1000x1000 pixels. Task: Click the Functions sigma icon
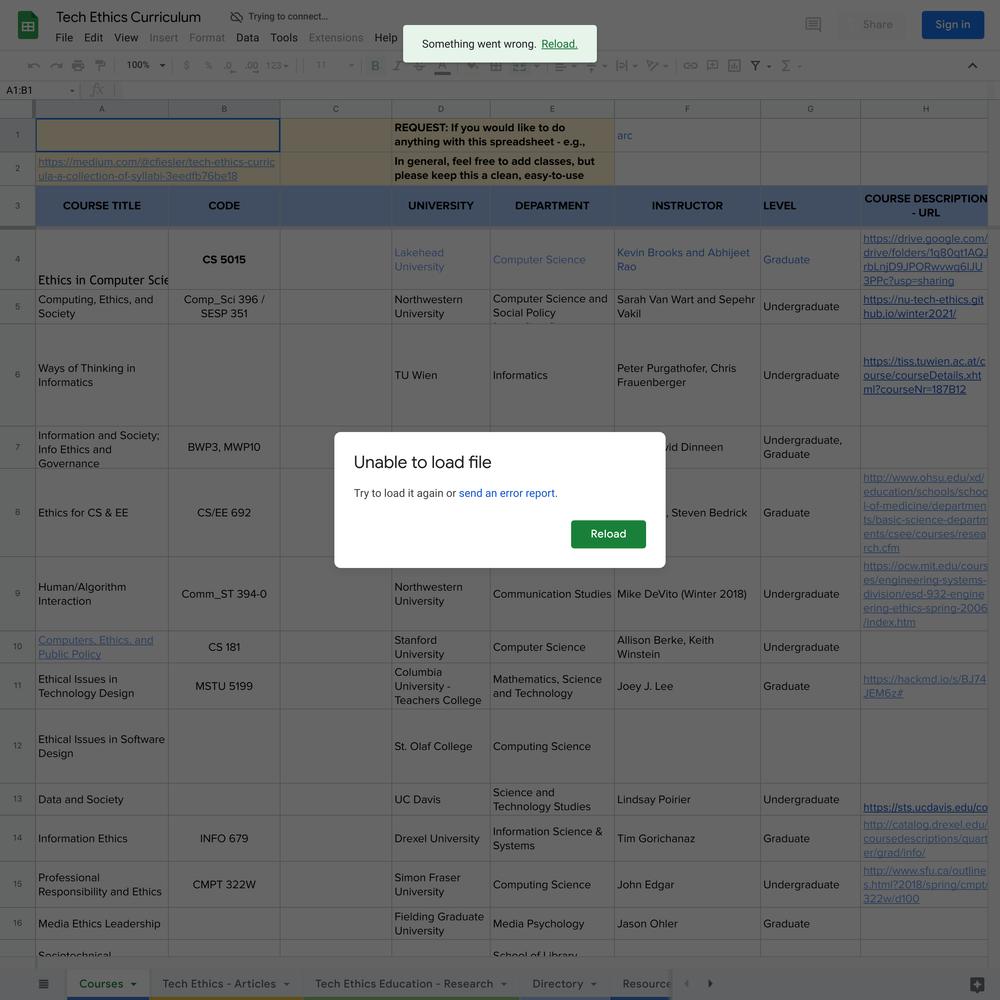pos(786,66)
